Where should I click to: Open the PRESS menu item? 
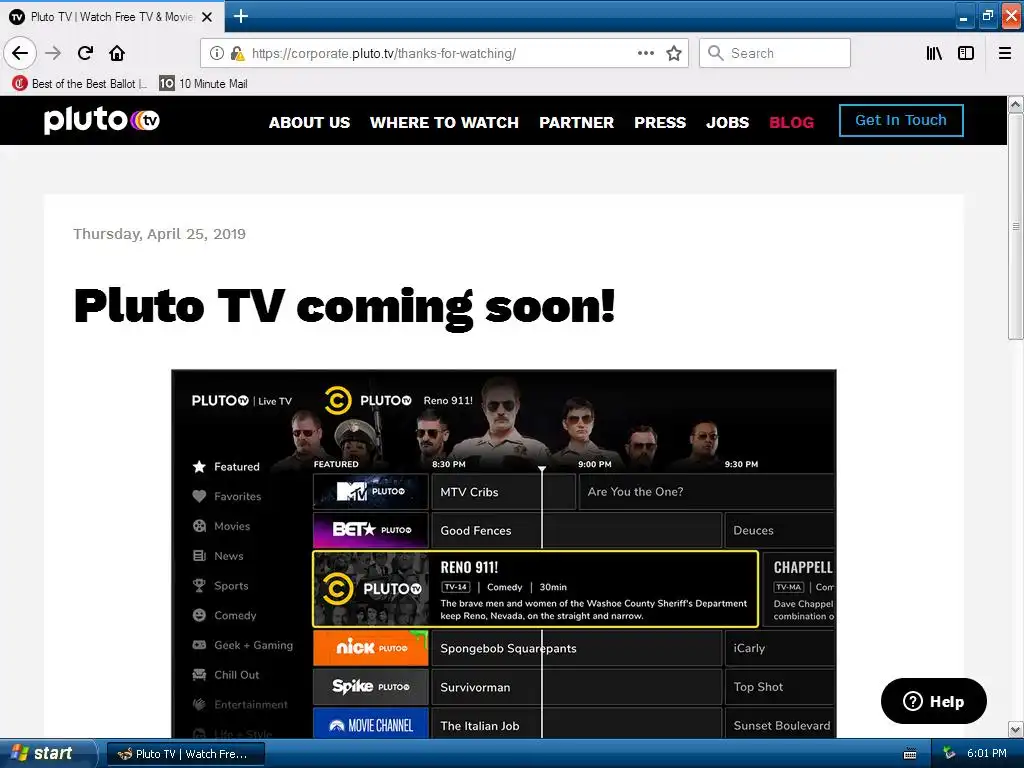pyautogui.click(x=660, y=122)
